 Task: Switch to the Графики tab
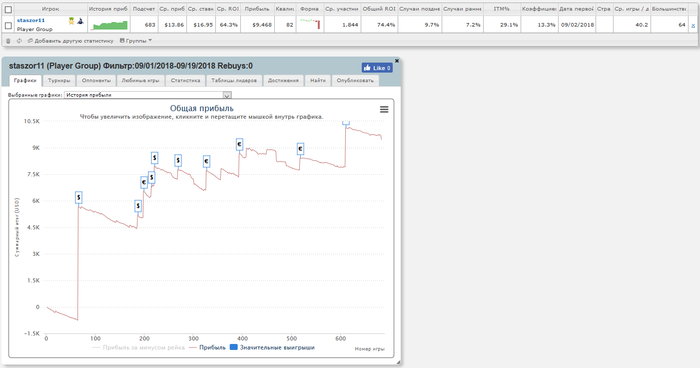pyautogui.click(x=25, y=80)
